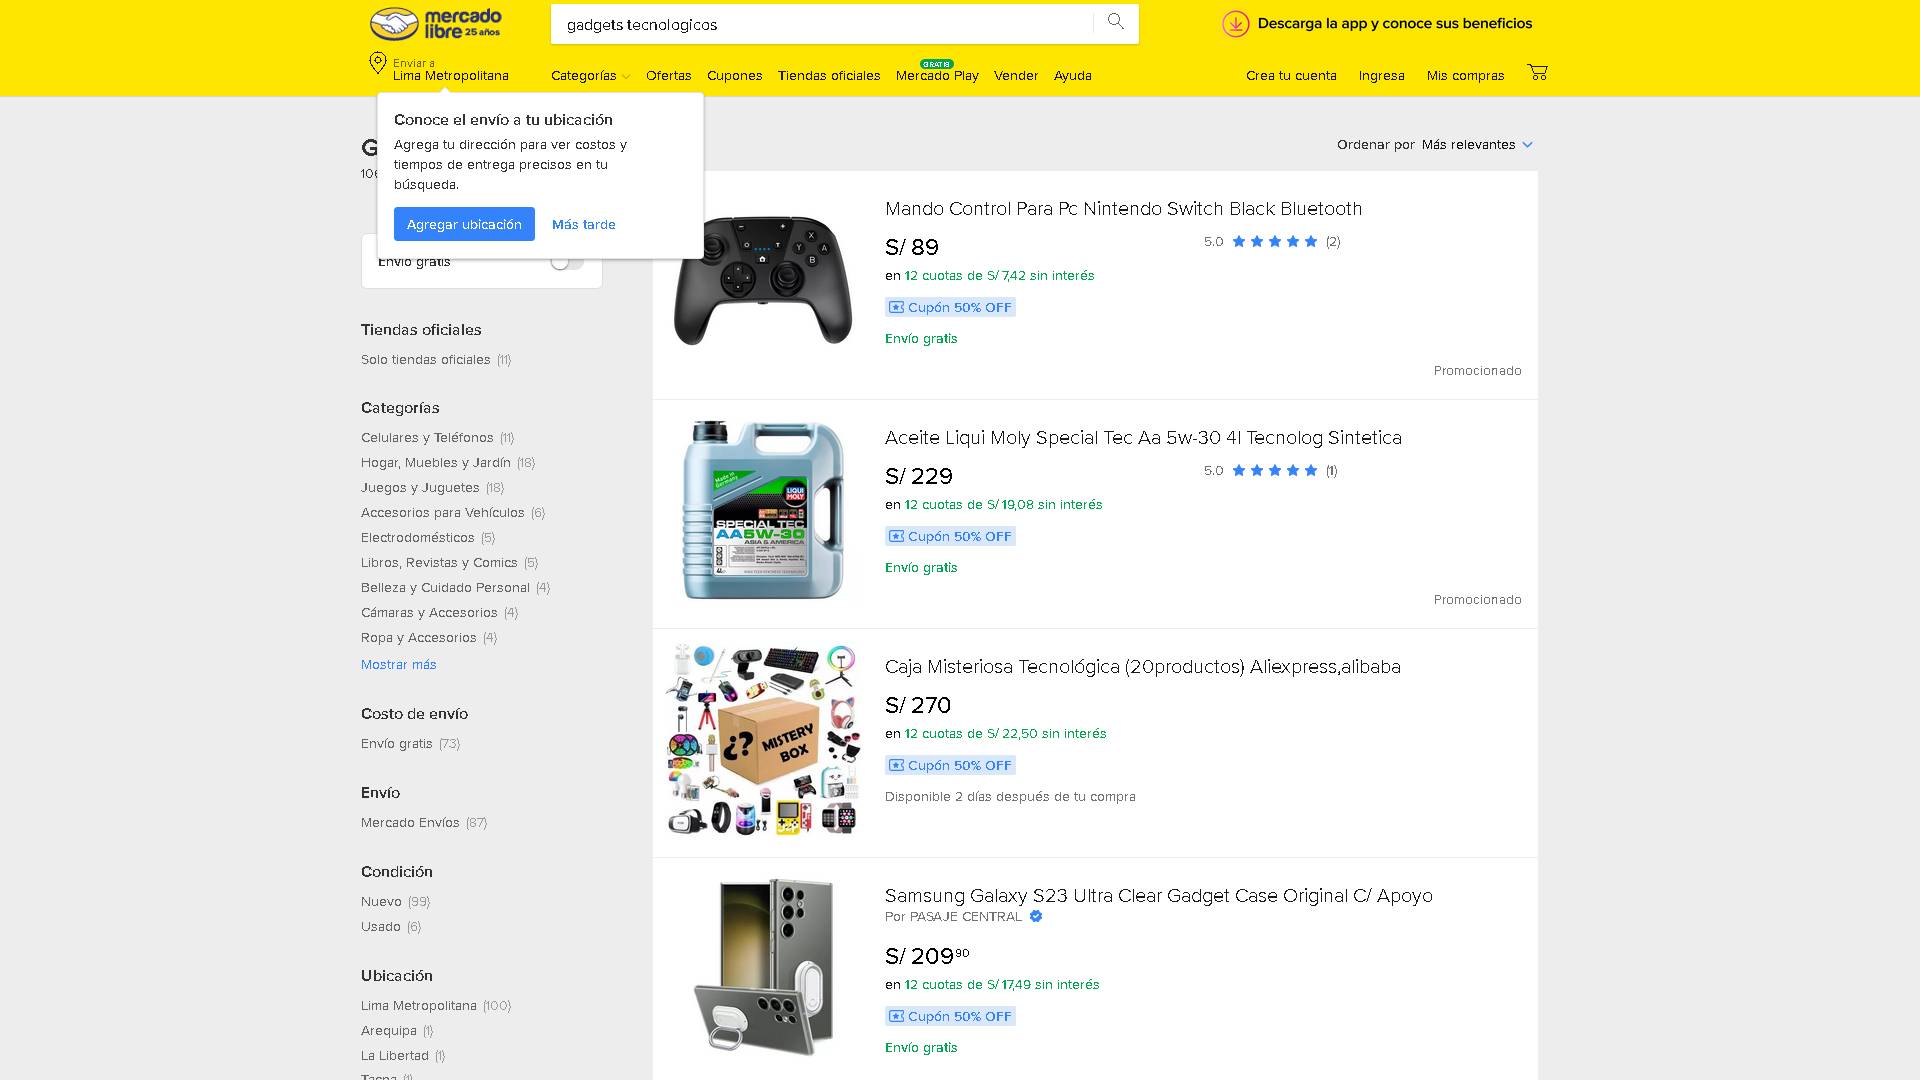Open the Más relevantes sort dropdown
This screenshot has width=1920, height=1080.
click(1477, 145)
